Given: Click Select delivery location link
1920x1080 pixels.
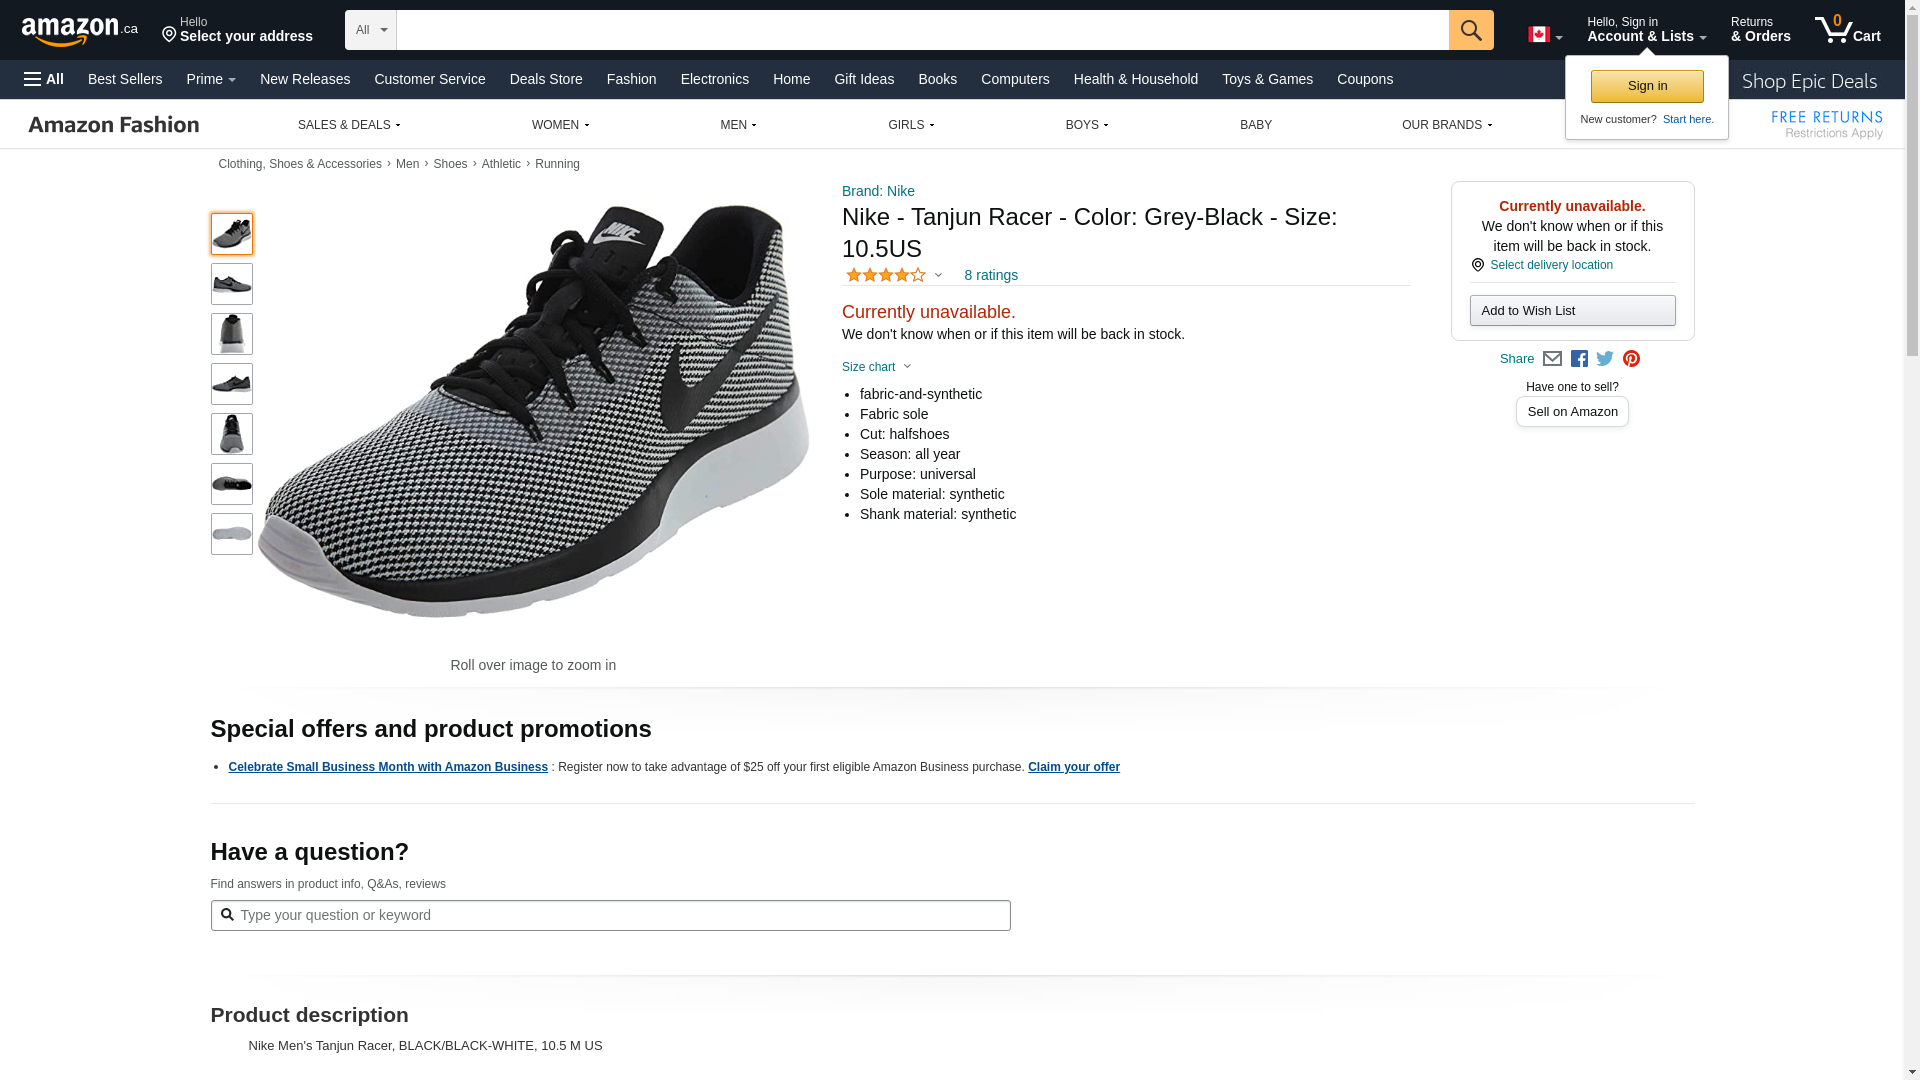Looking at the screenshot, I should [x=1551, y=265].
